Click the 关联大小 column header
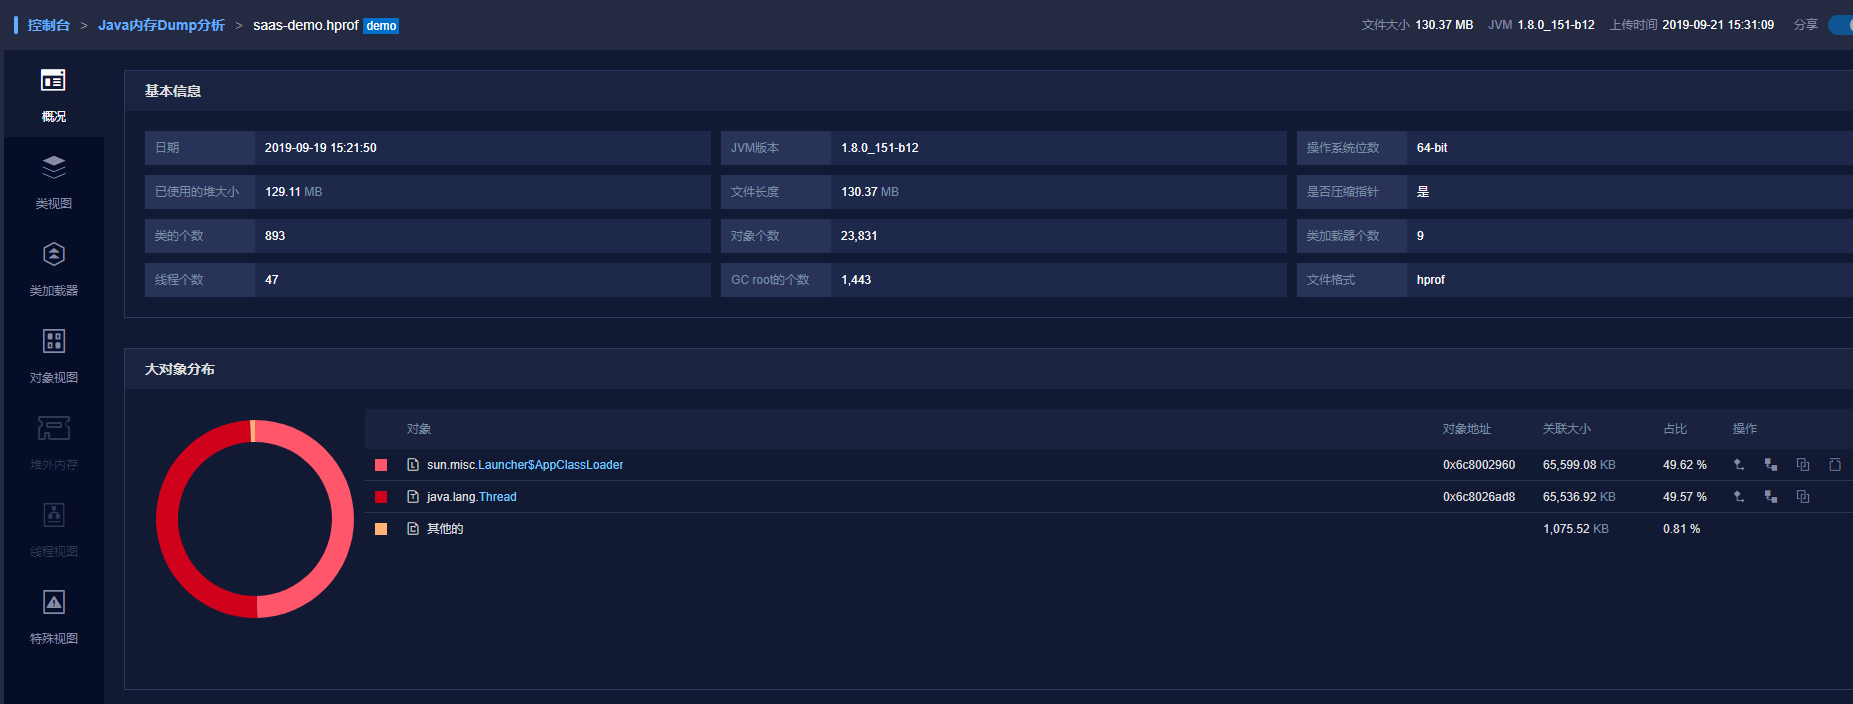Viewport: 1853px width, 704px height. point(1567,429)
